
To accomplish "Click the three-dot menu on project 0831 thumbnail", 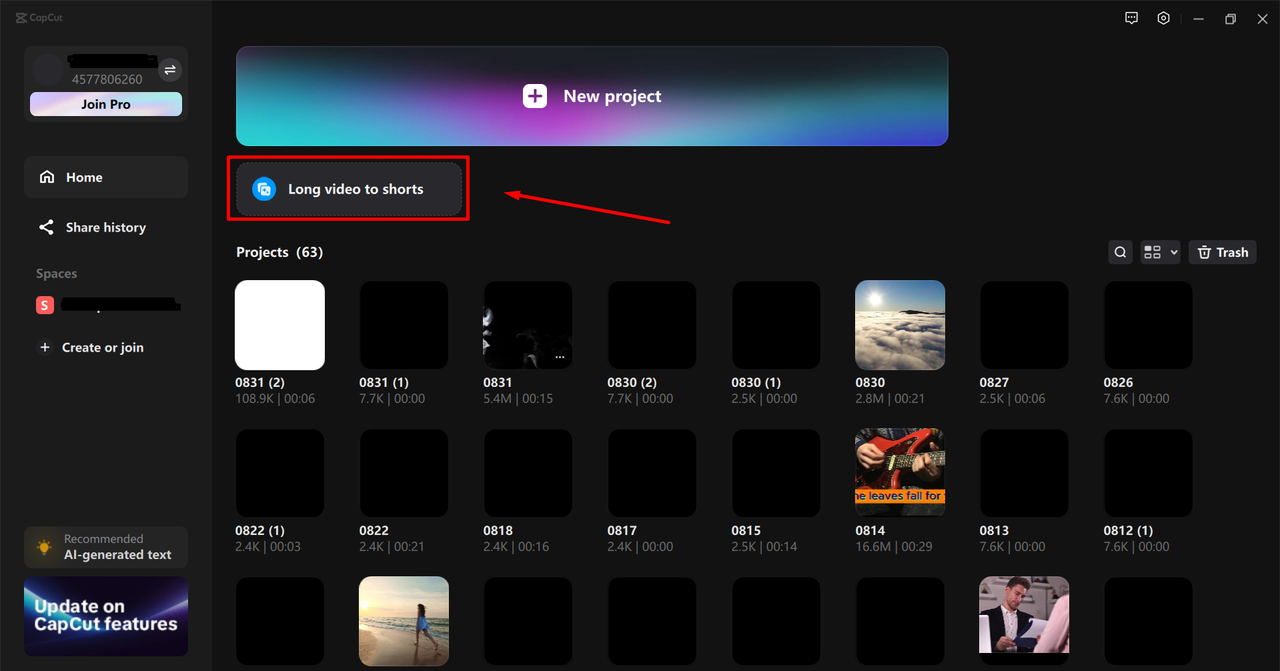I will point(560,357).
